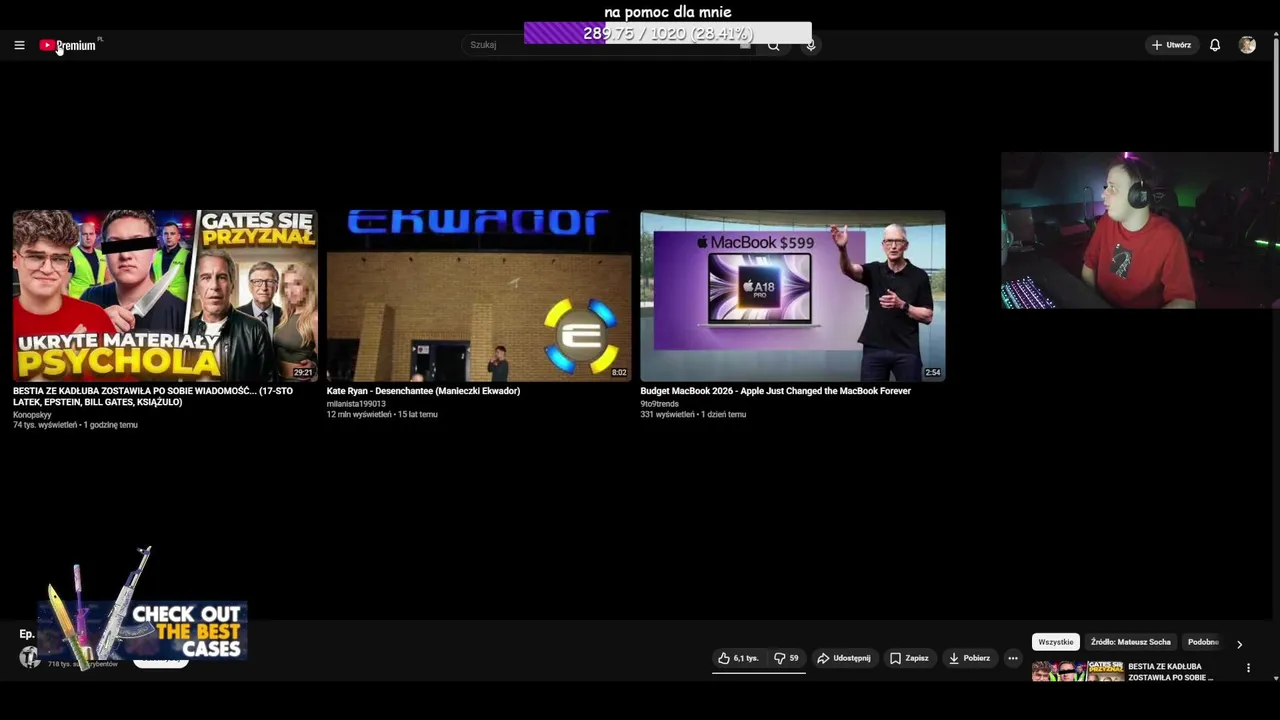The width and height of the screenshot is (1280, 720).
Task: Start voice search with microphone icon
Action: (x=811, y=45)
